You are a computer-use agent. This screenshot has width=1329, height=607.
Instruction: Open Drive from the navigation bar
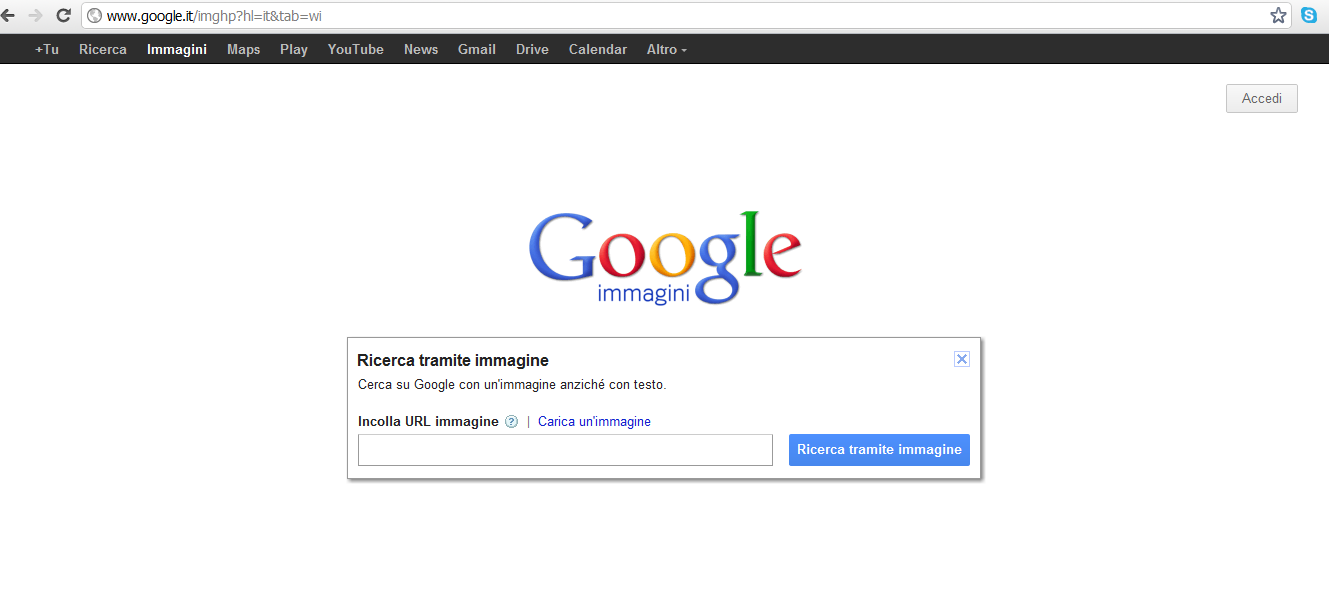click(x=532, y=49)
